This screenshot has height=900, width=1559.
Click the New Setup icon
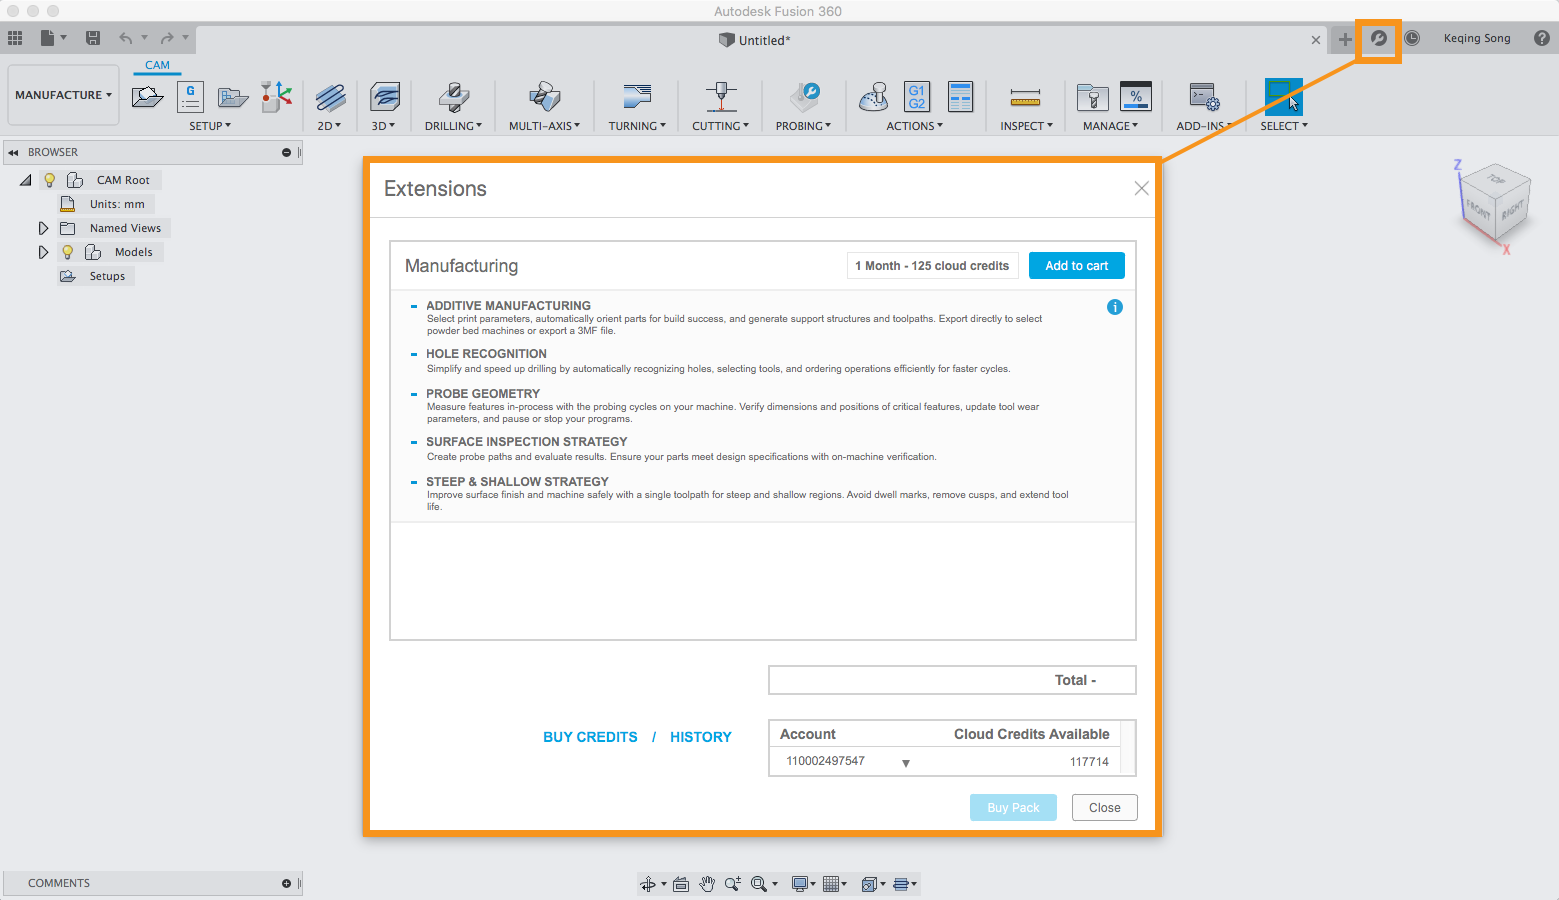click(147, 97)
